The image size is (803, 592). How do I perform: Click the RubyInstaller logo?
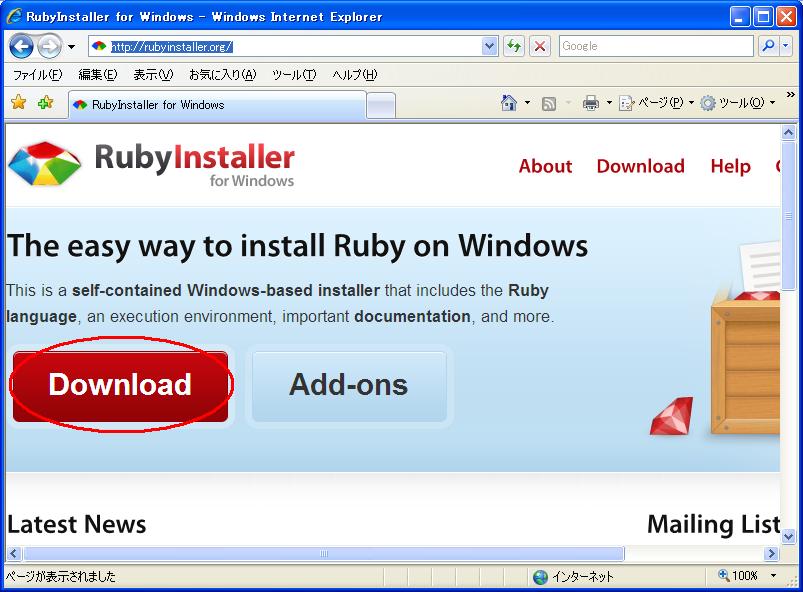pyautogui.click(x=152, y=163)
